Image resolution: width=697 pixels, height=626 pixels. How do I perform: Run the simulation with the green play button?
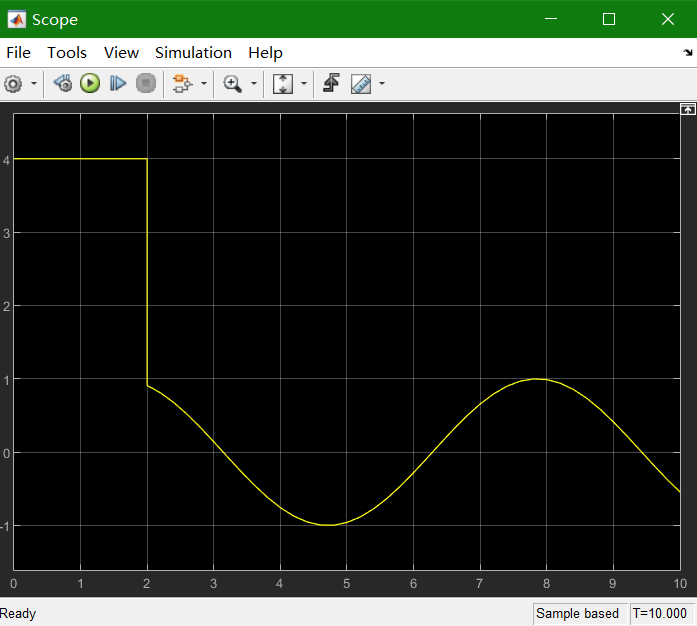[90, 83]
